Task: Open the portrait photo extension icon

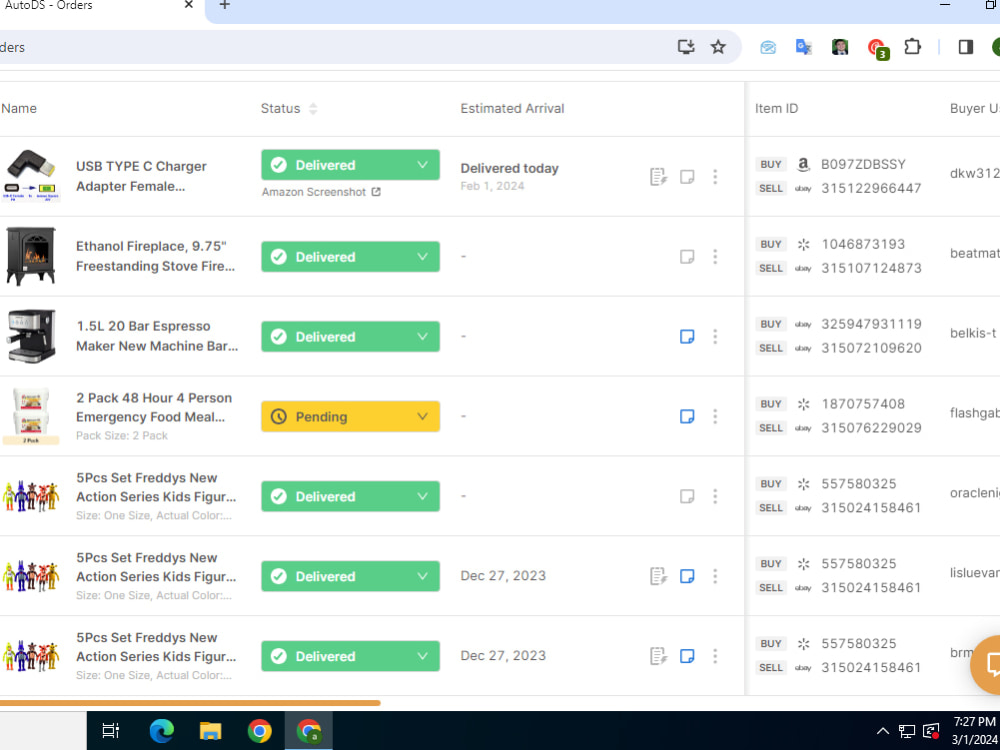Action: tap(840, 47)
